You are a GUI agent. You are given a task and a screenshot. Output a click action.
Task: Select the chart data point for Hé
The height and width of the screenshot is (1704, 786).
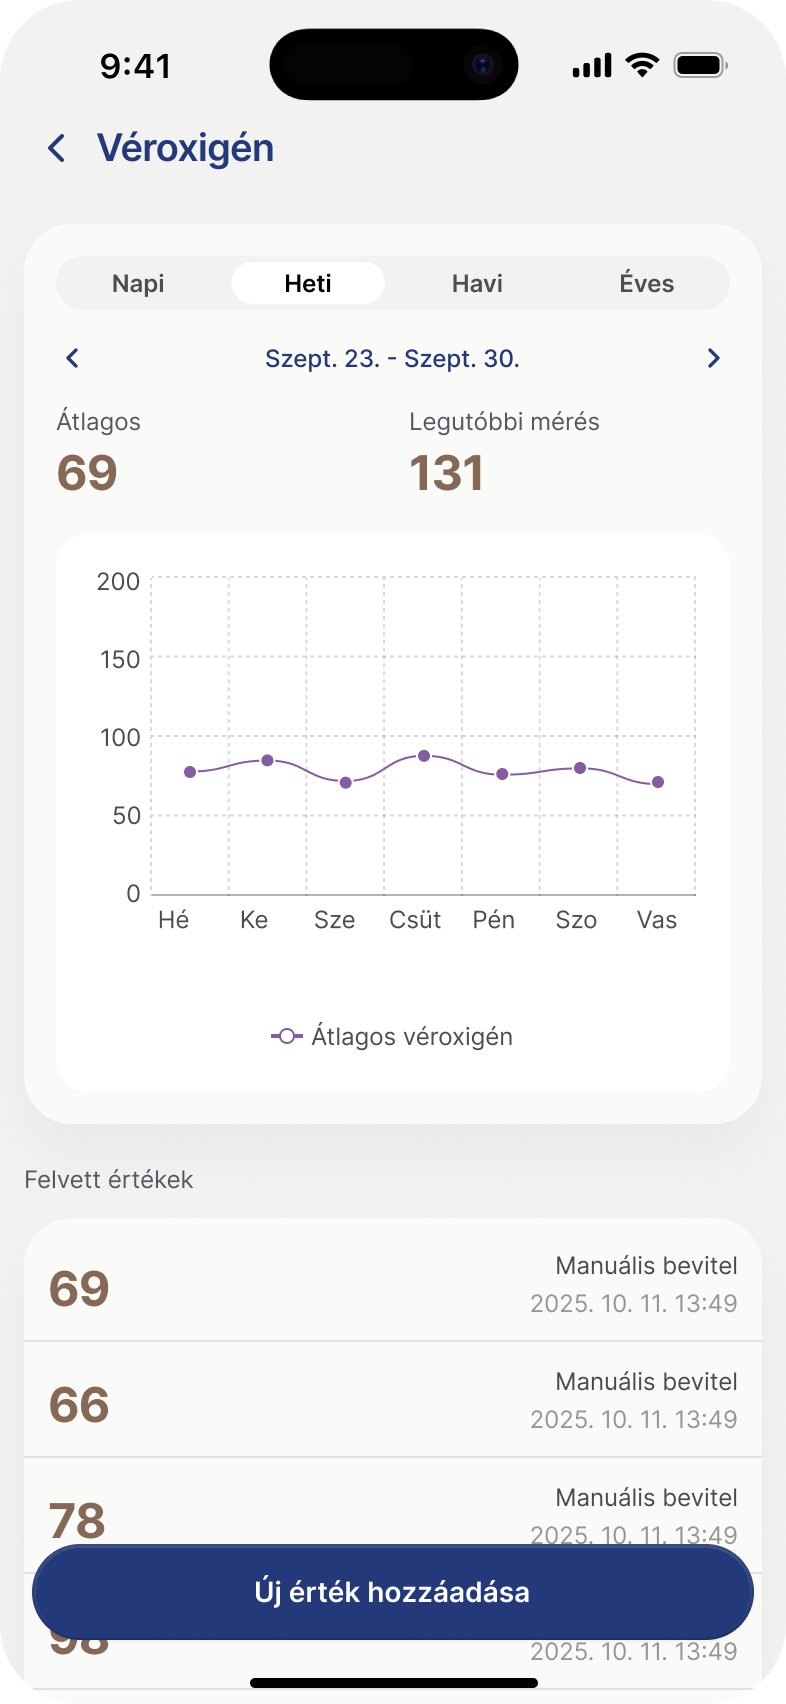pyautogui.click(x=190, y=772)
